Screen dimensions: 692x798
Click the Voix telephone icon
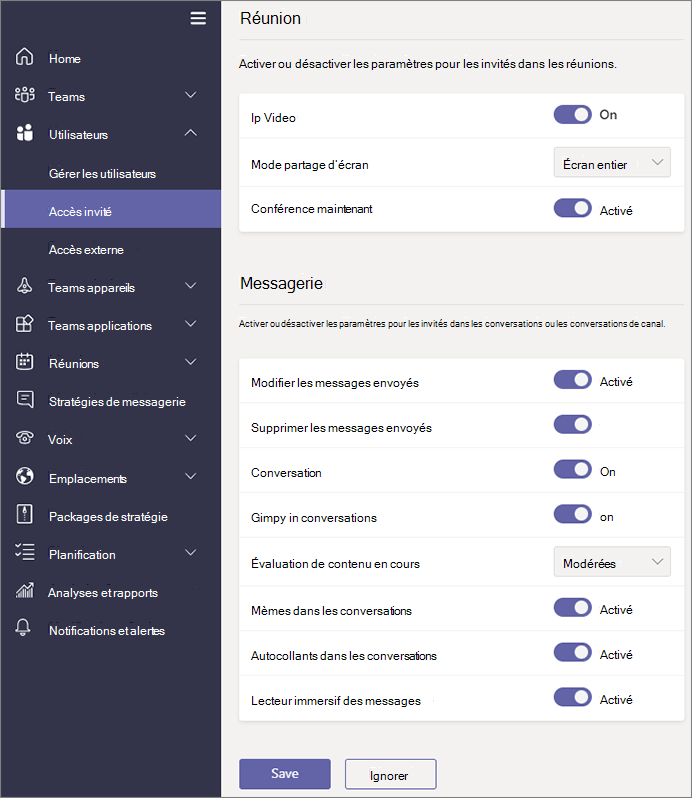coord(25,439)
